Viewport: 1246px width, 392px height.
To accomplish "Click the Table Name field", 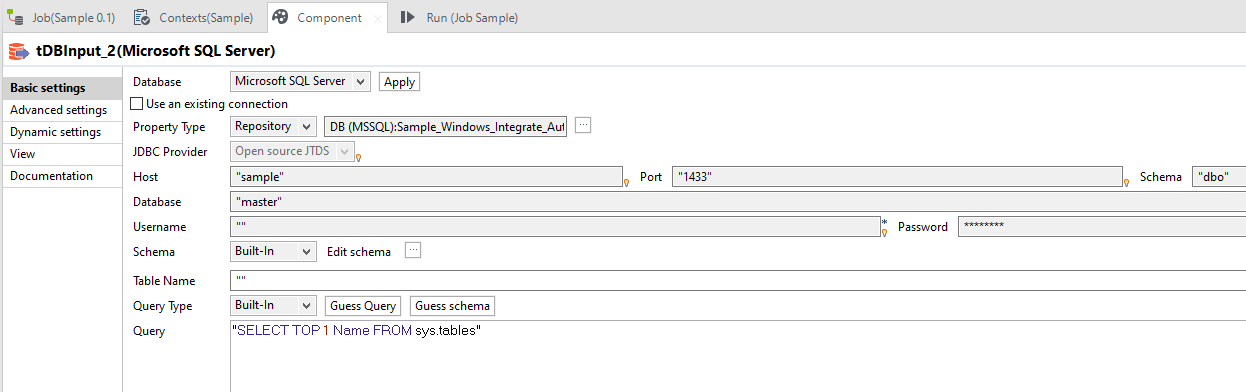I will coord(738,281).
